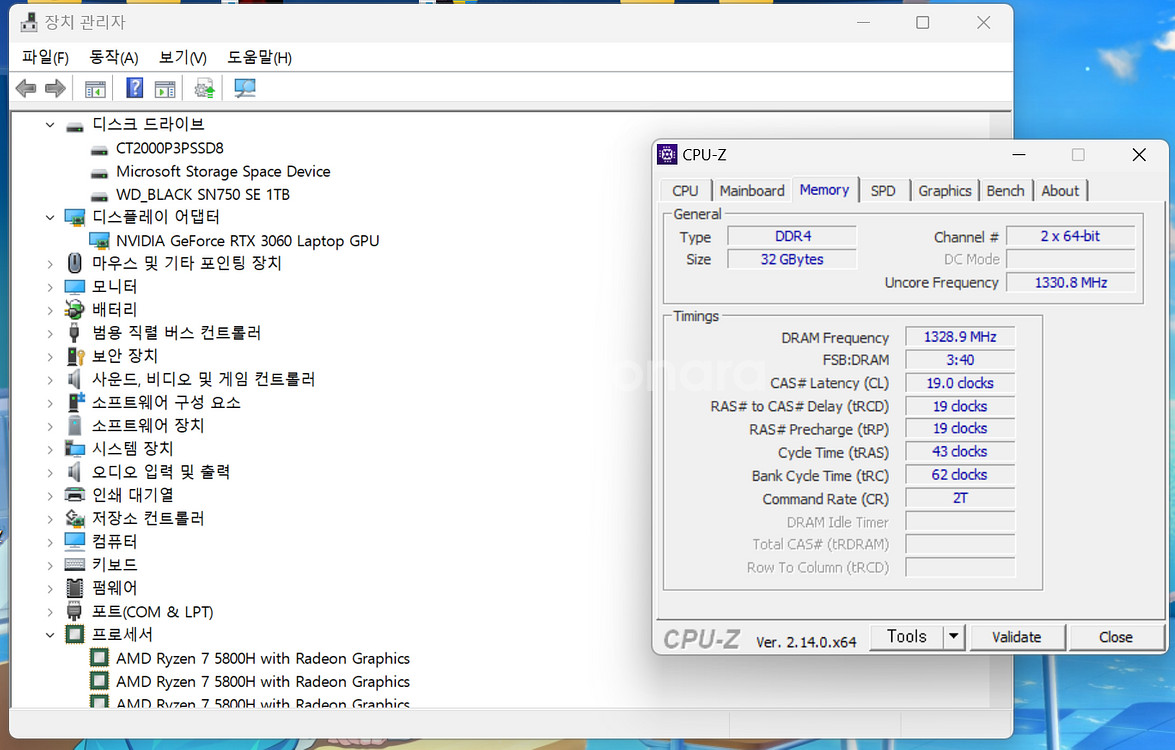Click the puzzle icon beside 소프트웨어 구성 요소

tap(75, 402)
